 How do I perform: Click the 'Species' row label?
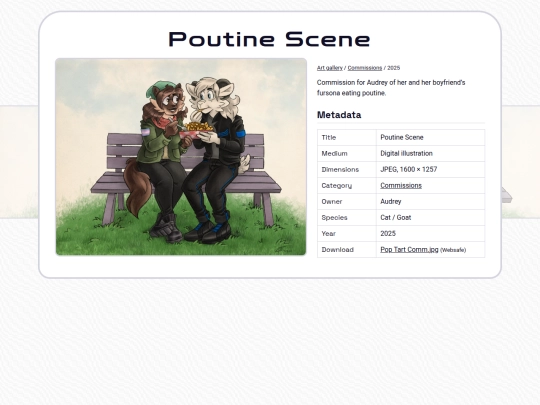[x=334, y=218]
